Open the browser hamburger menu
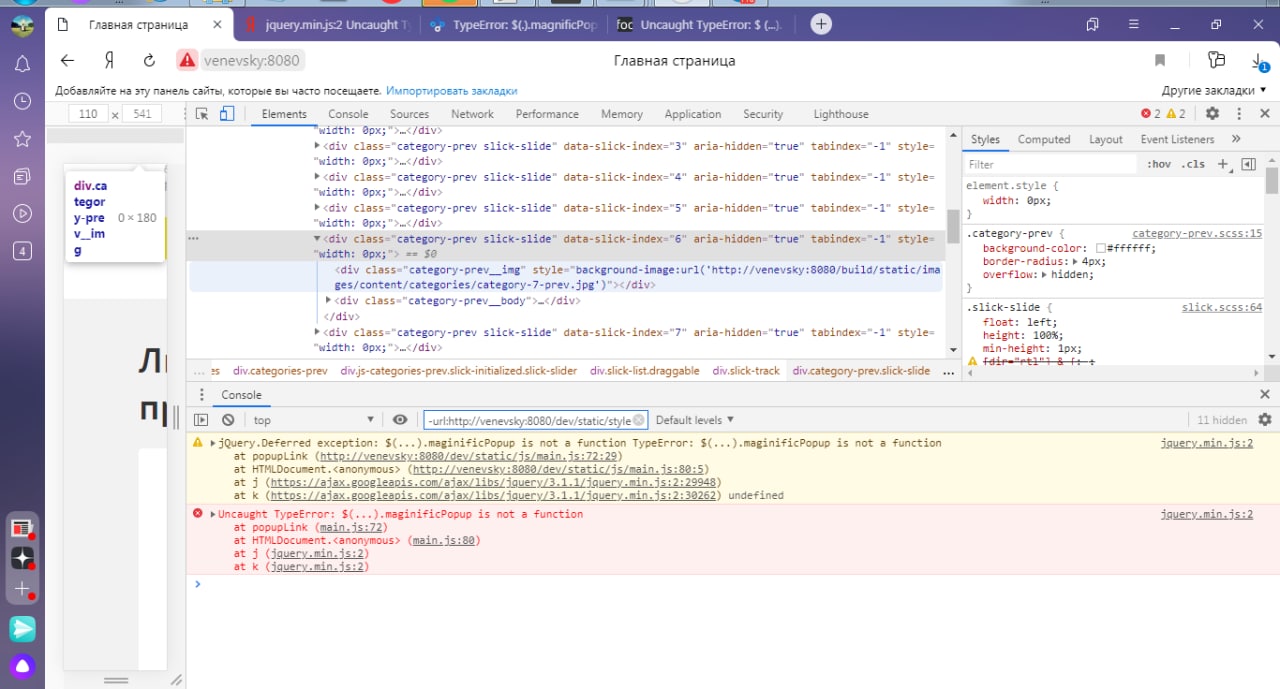The height and width of the screenshot is (689, 1280). (x=1133, y=24)
